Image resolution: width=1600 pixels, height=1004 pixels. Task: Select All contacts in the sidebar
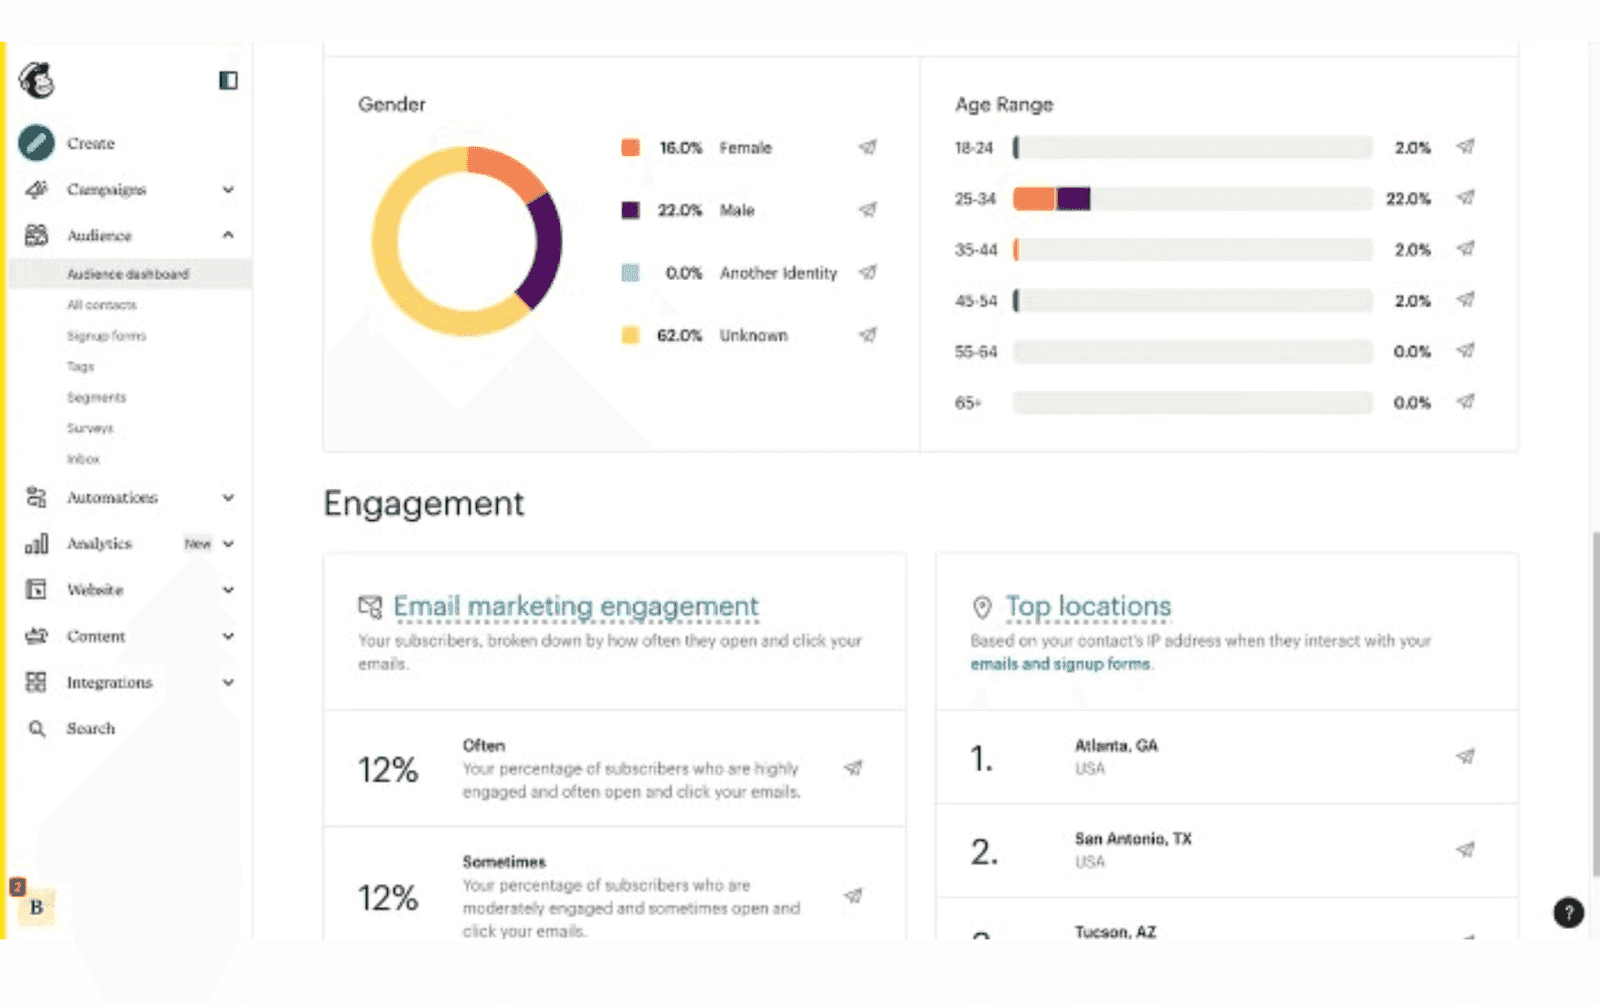tap(104, 304)
